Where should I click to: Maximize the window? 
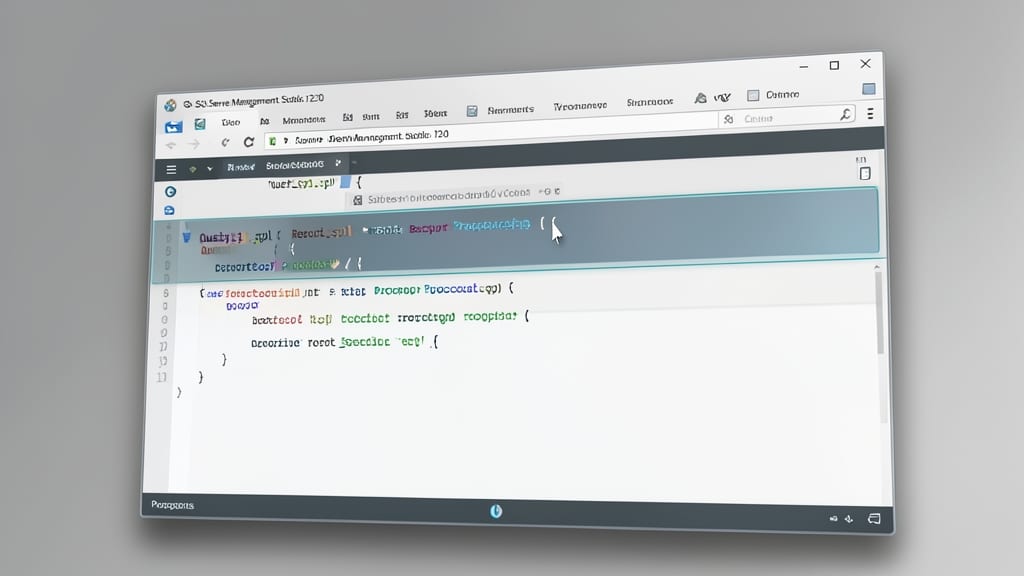[x=834, y=65]
